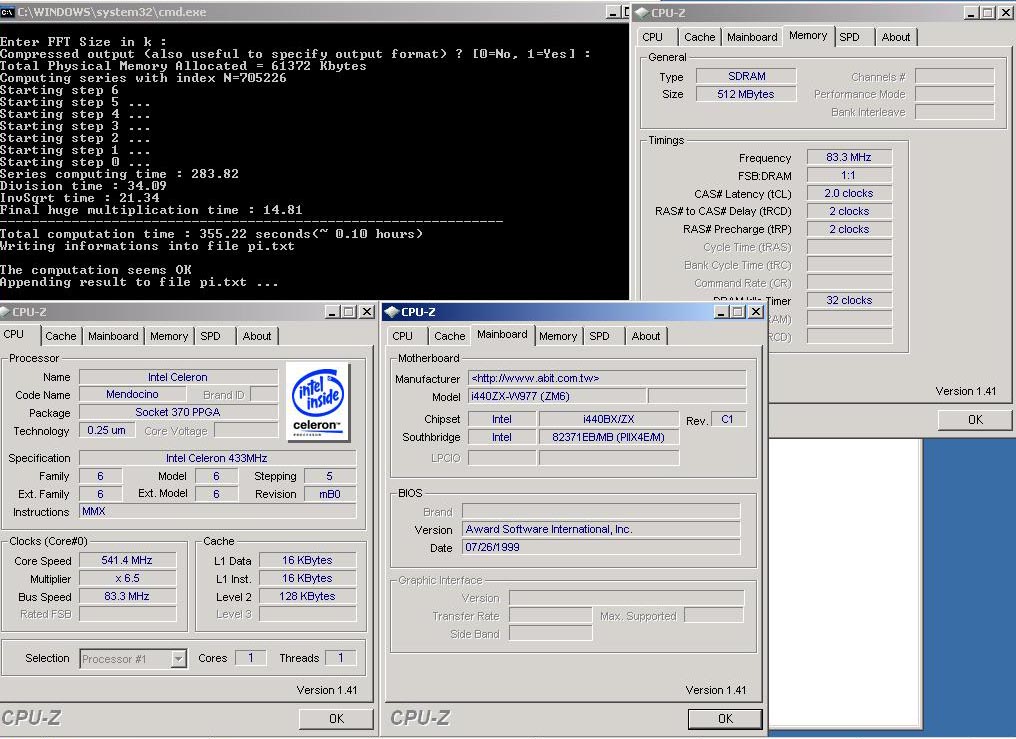Open Memory tab in the Mainboard window
This screenshot has width=1016, height=739.
(x=558, y=336)
